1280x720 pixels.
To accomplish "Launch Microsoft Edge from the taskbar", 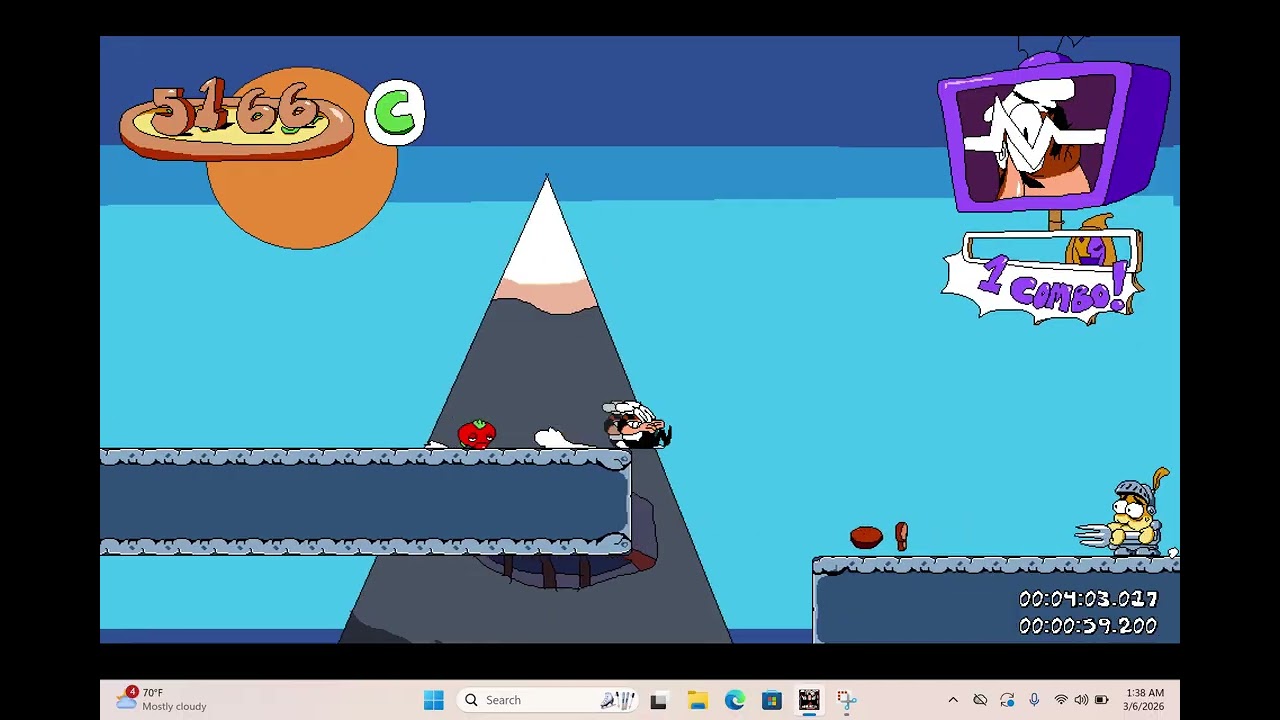I will [735, 700].
